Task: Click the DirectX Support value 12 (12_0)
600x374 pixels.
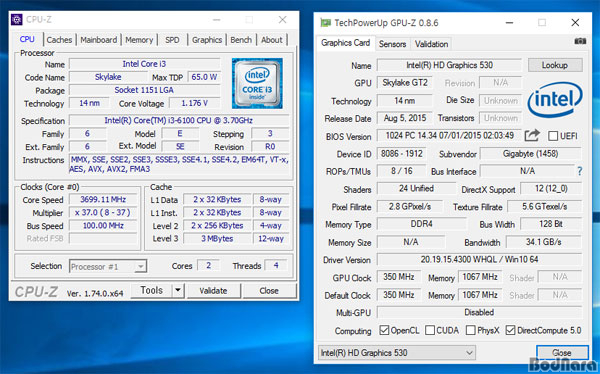Action: pos(551,188)
